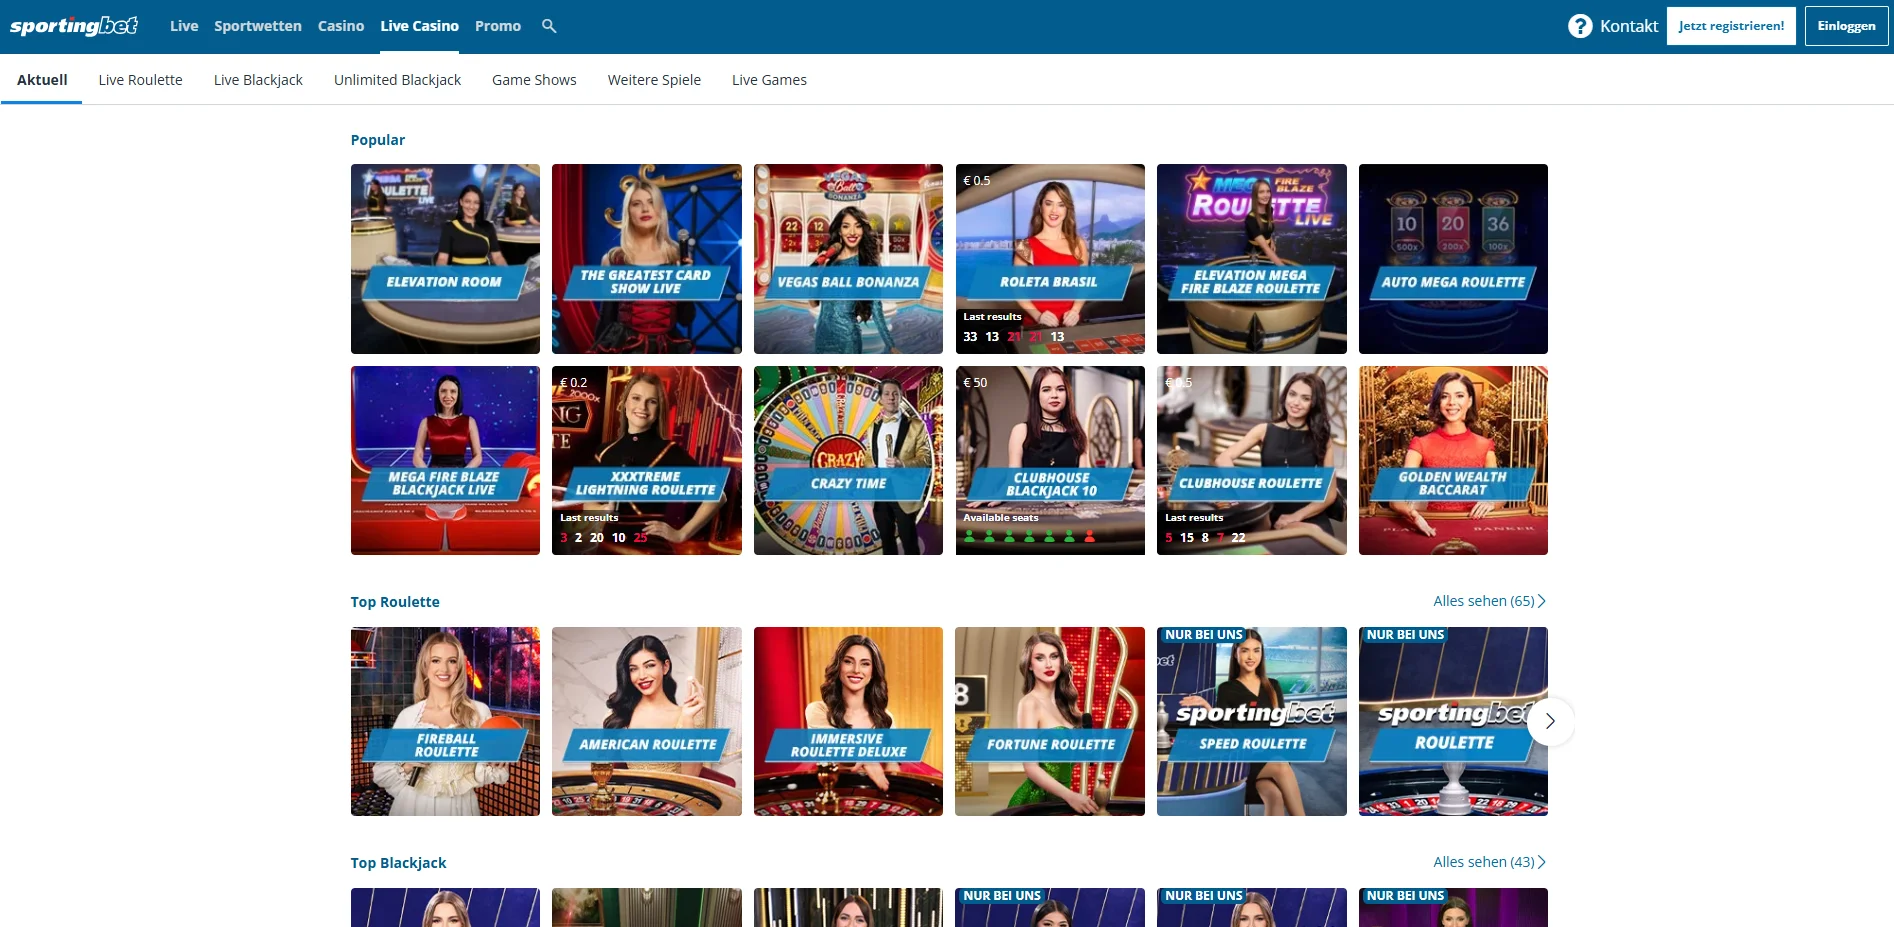
Task: Open Clubhouse Roulette game tile
Action: coord(1252,460)
